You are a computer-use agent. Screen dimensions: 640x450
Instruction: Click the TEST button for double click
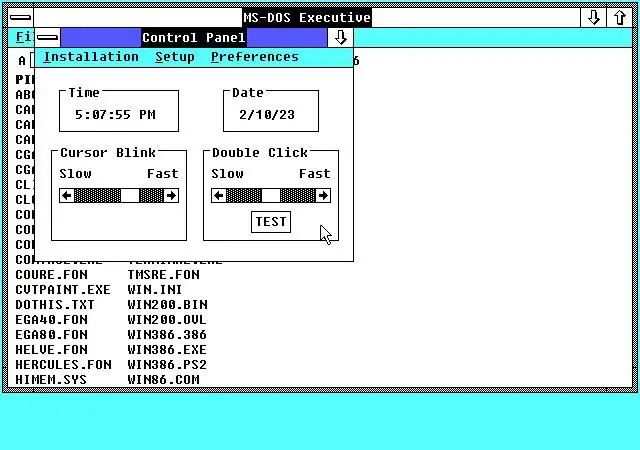tap(271, 222)
